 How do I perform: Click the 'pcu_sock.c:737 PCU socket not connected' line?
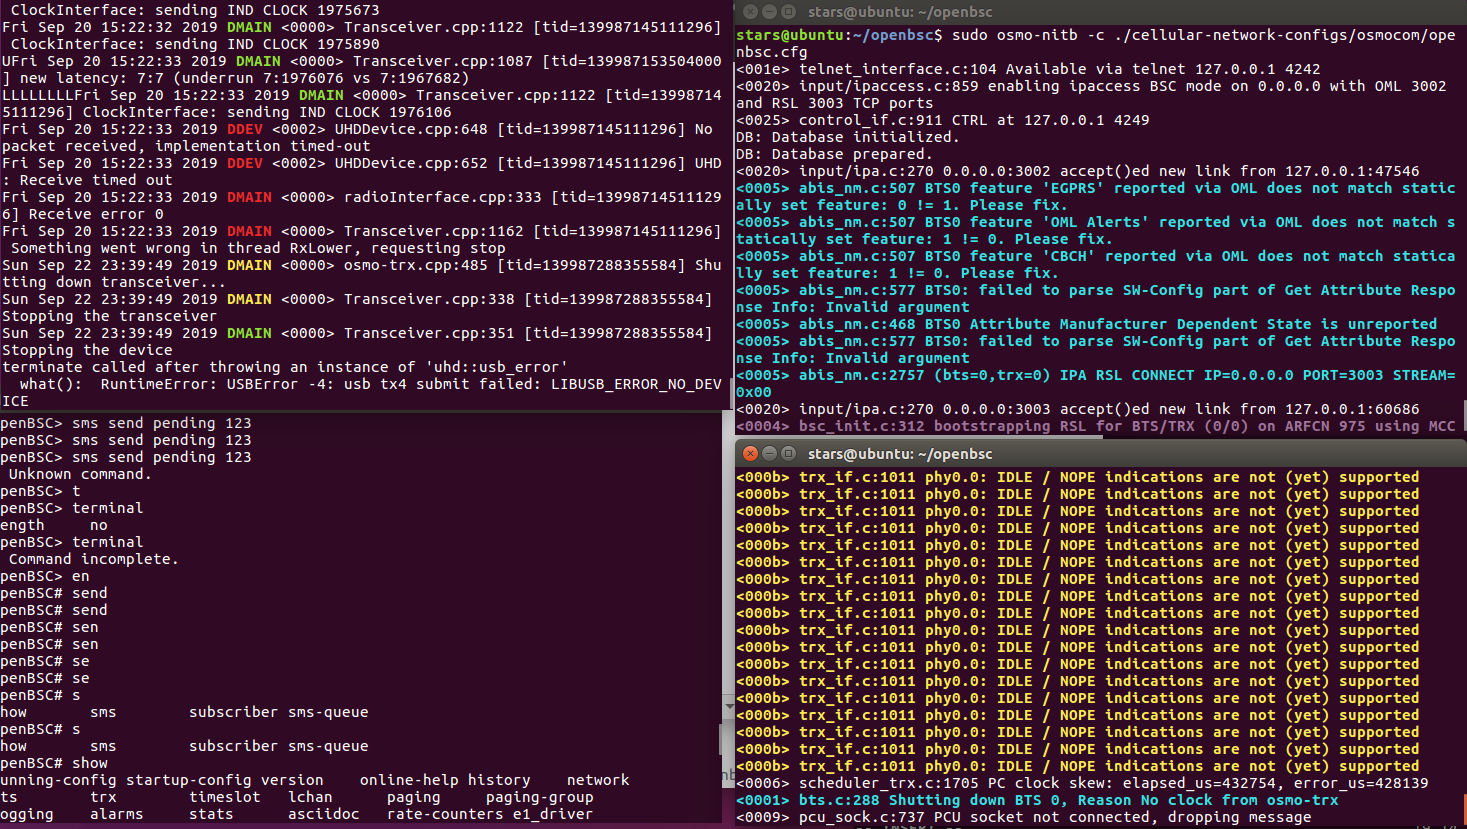1024,817
